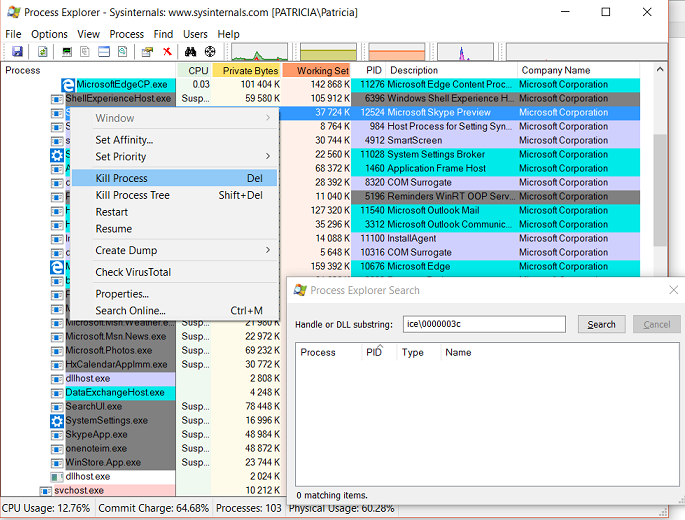
Task: Click the HxCalendarAppImm.exe process icon
Action: 57,365
